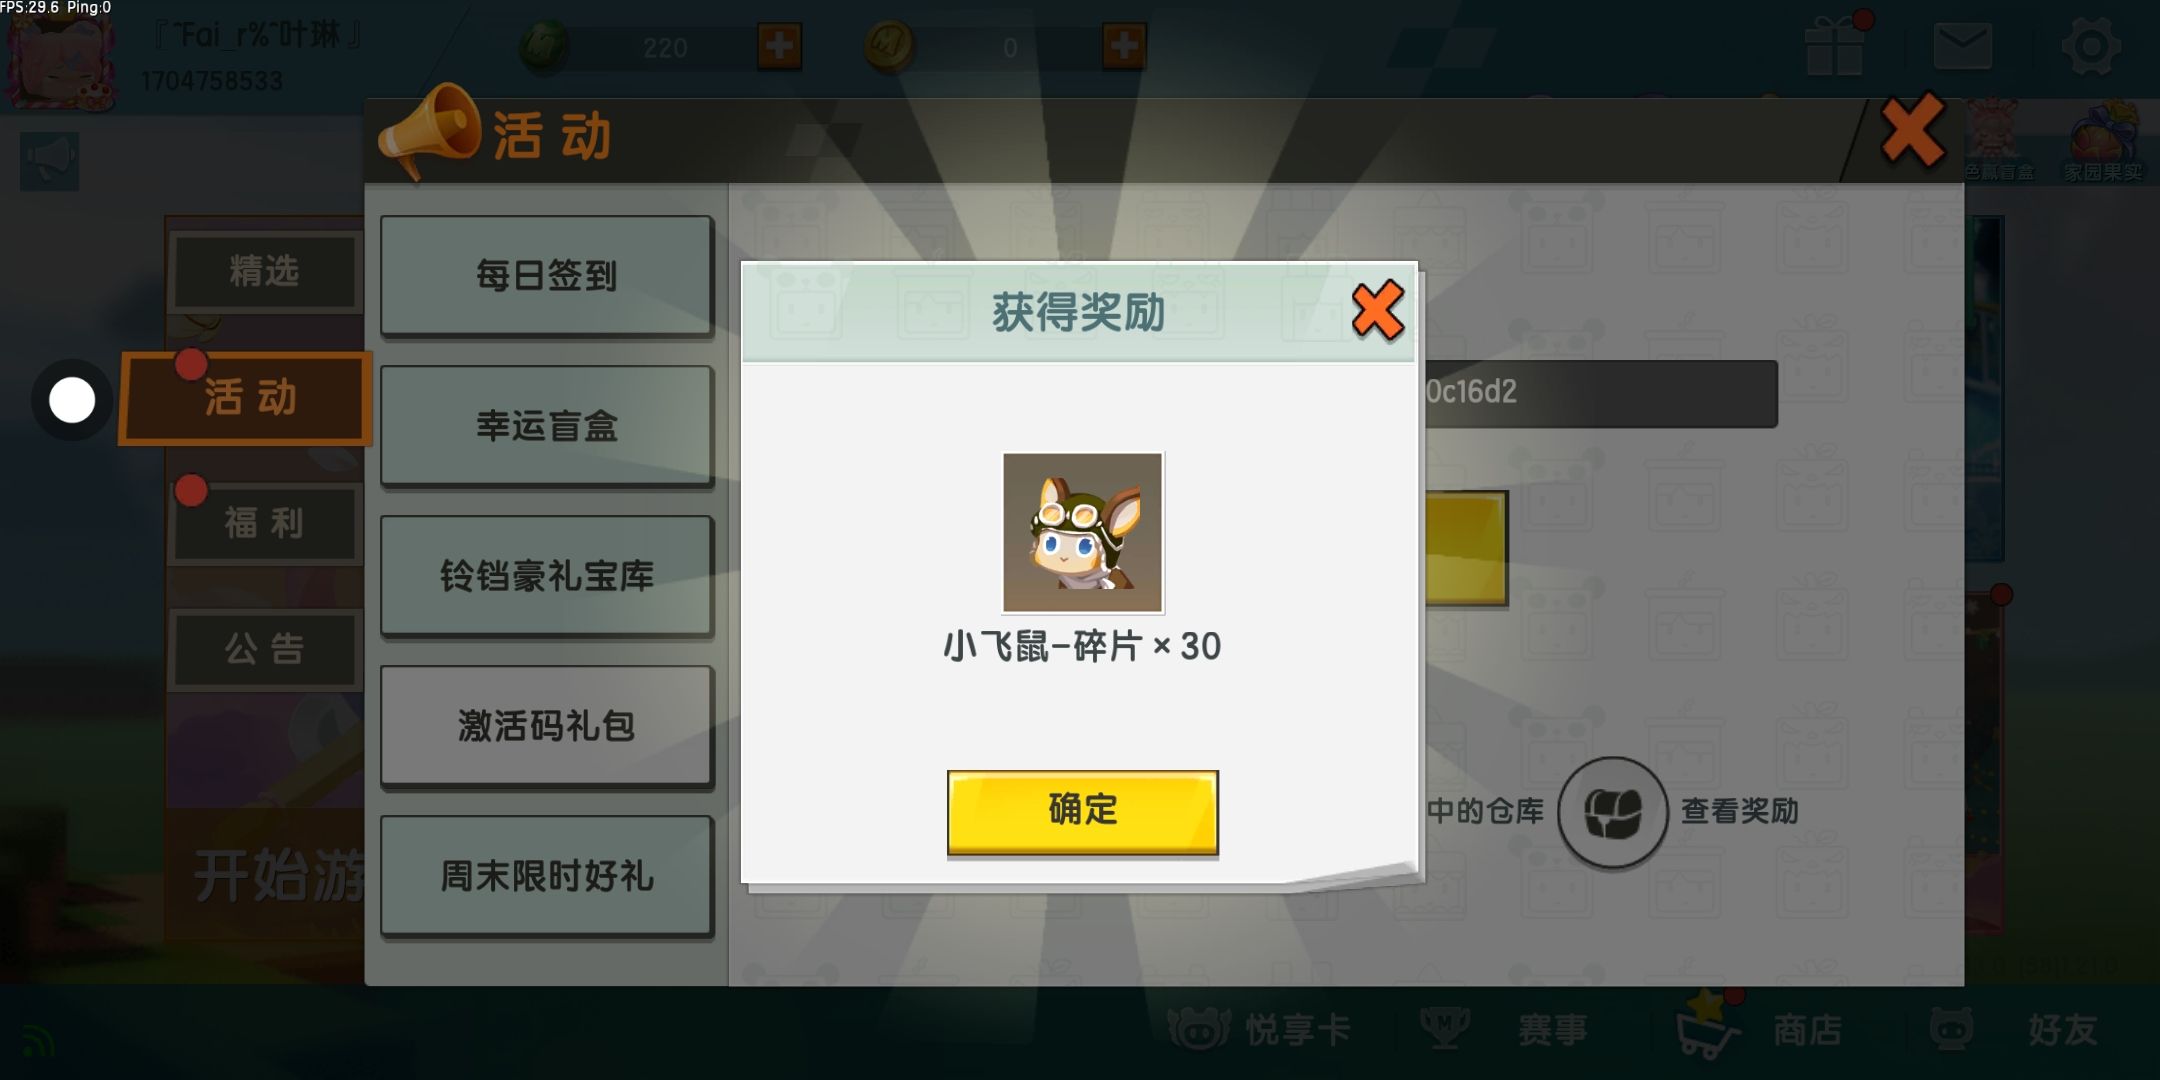Open 周末限时好礼 activity
The width and height of the screenshot is (2160, 1080).
[x=547, y=877]
